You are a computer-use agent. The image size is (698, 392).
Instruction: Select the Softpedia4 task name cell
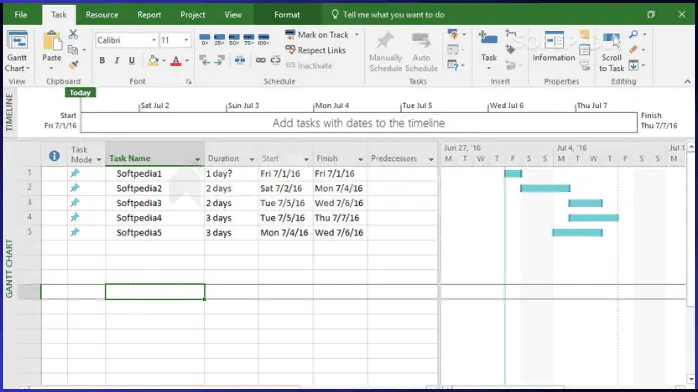pyautogui.click(x=155, y=218)
